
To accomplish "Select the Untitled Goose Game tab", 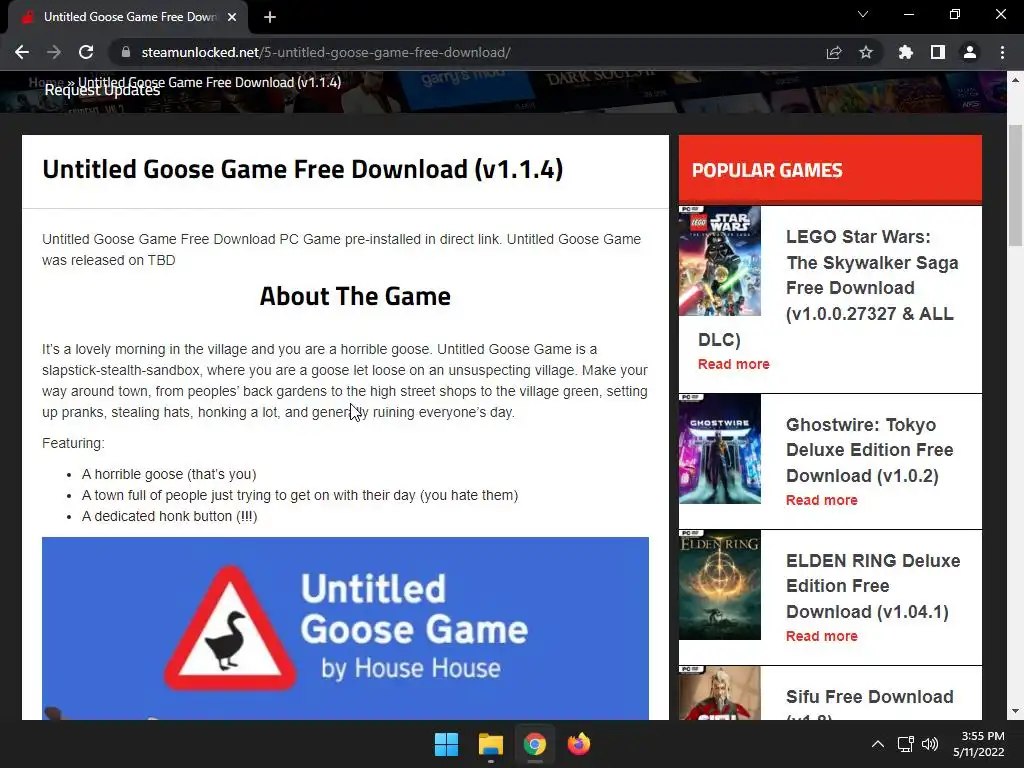I will [127, 17].
